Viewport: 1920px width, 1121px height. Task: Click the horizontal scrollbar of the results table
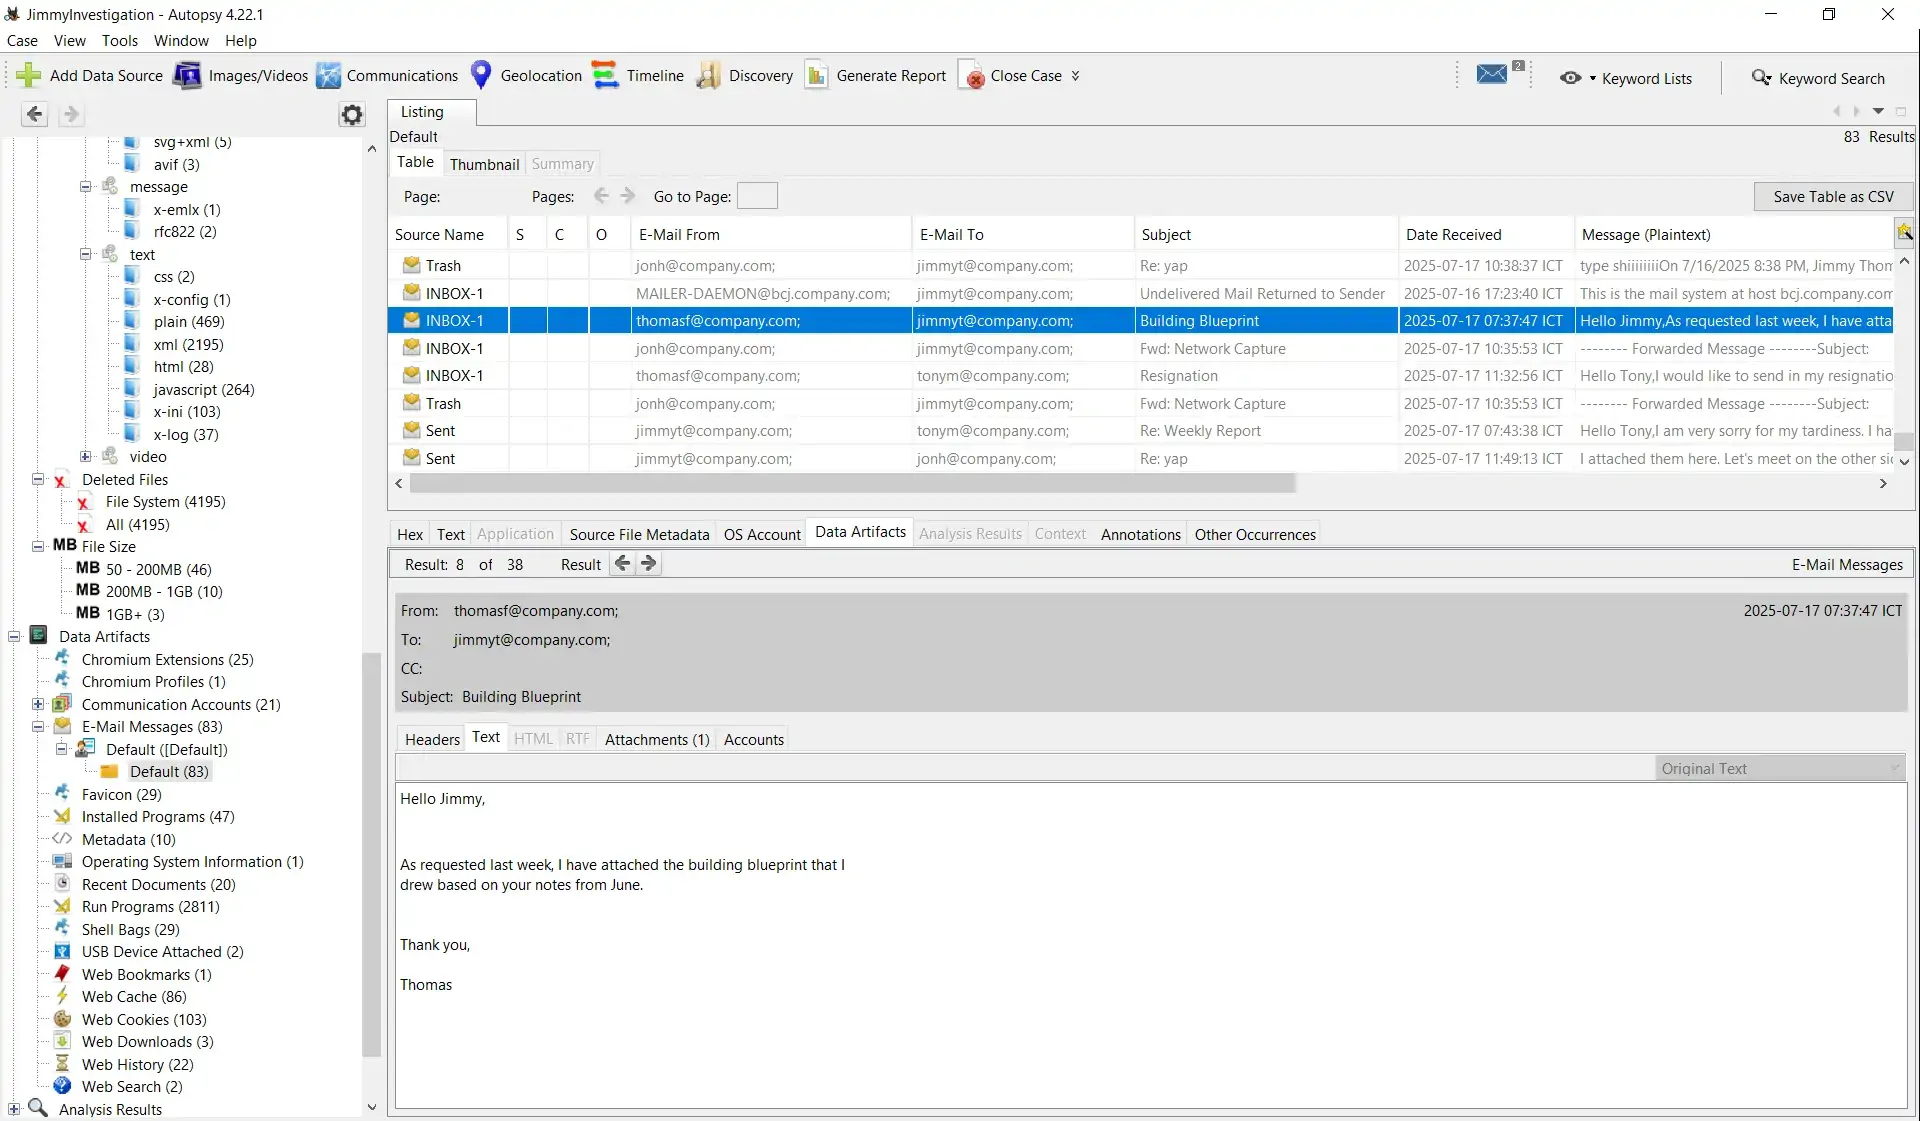852,484
